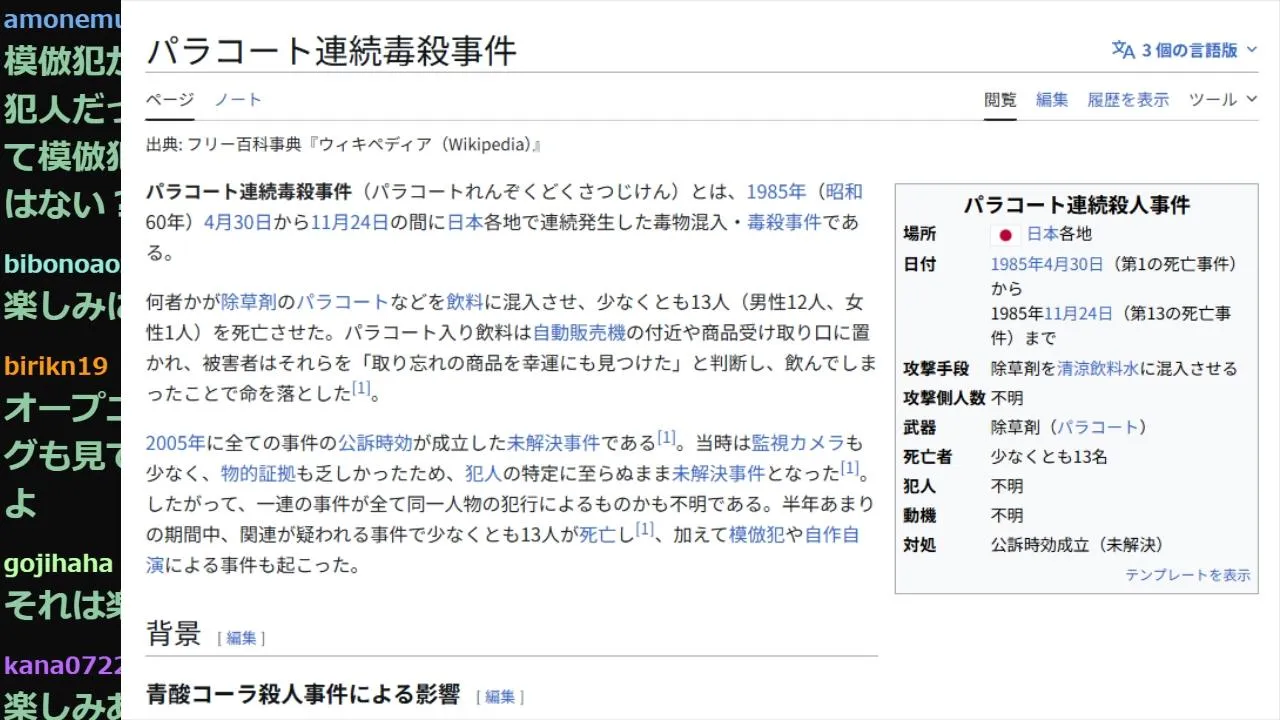This screenshot has height=720, width=1280.
Task: Open the 監視カメラ link
Action: (x=798, y=442)
